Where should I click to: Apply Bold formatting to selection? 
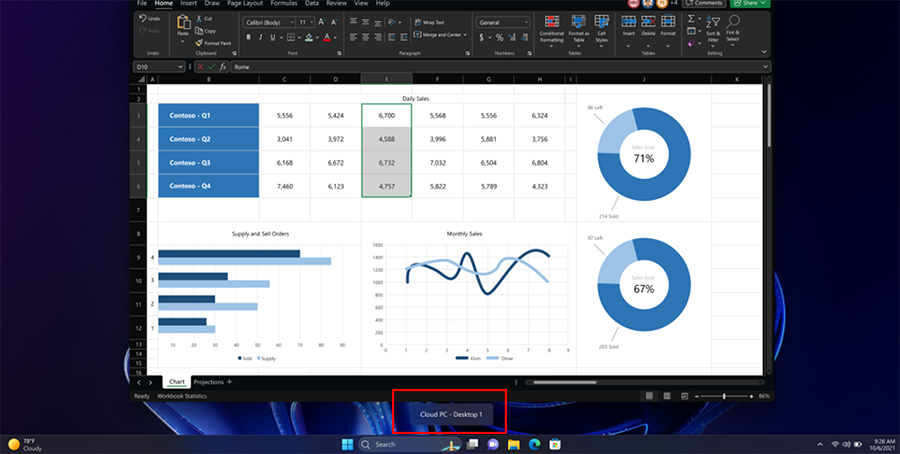[x=247, y=36]
